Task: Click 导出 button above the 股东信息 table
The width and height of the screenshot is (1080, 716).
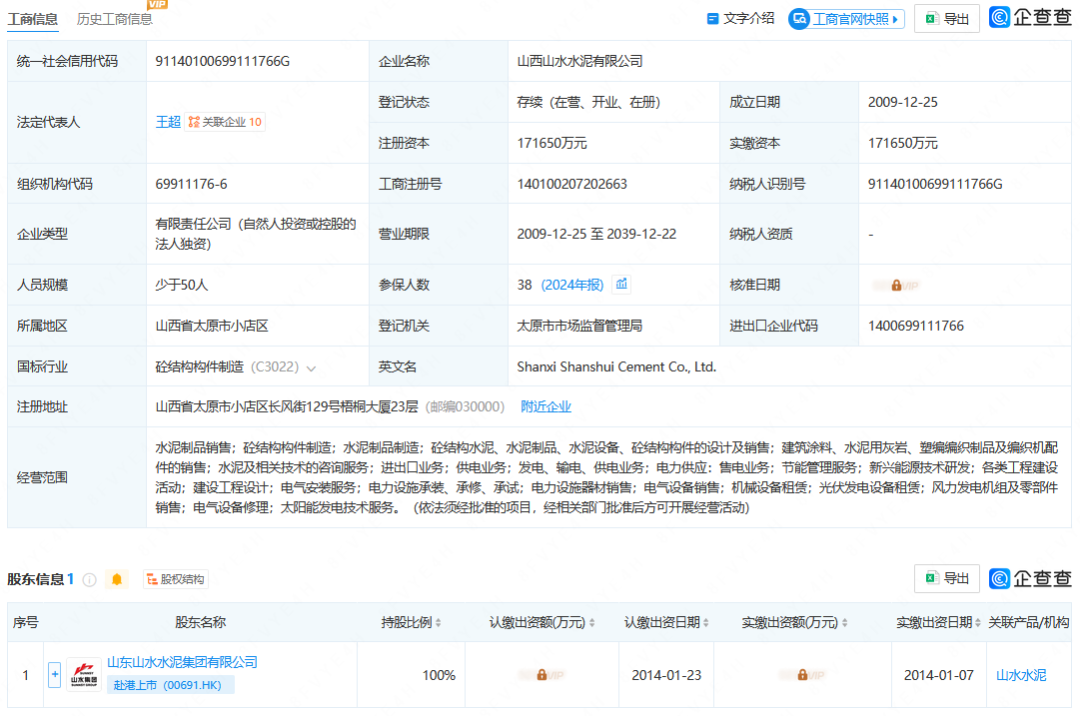Action: click(x=947, y=578)
